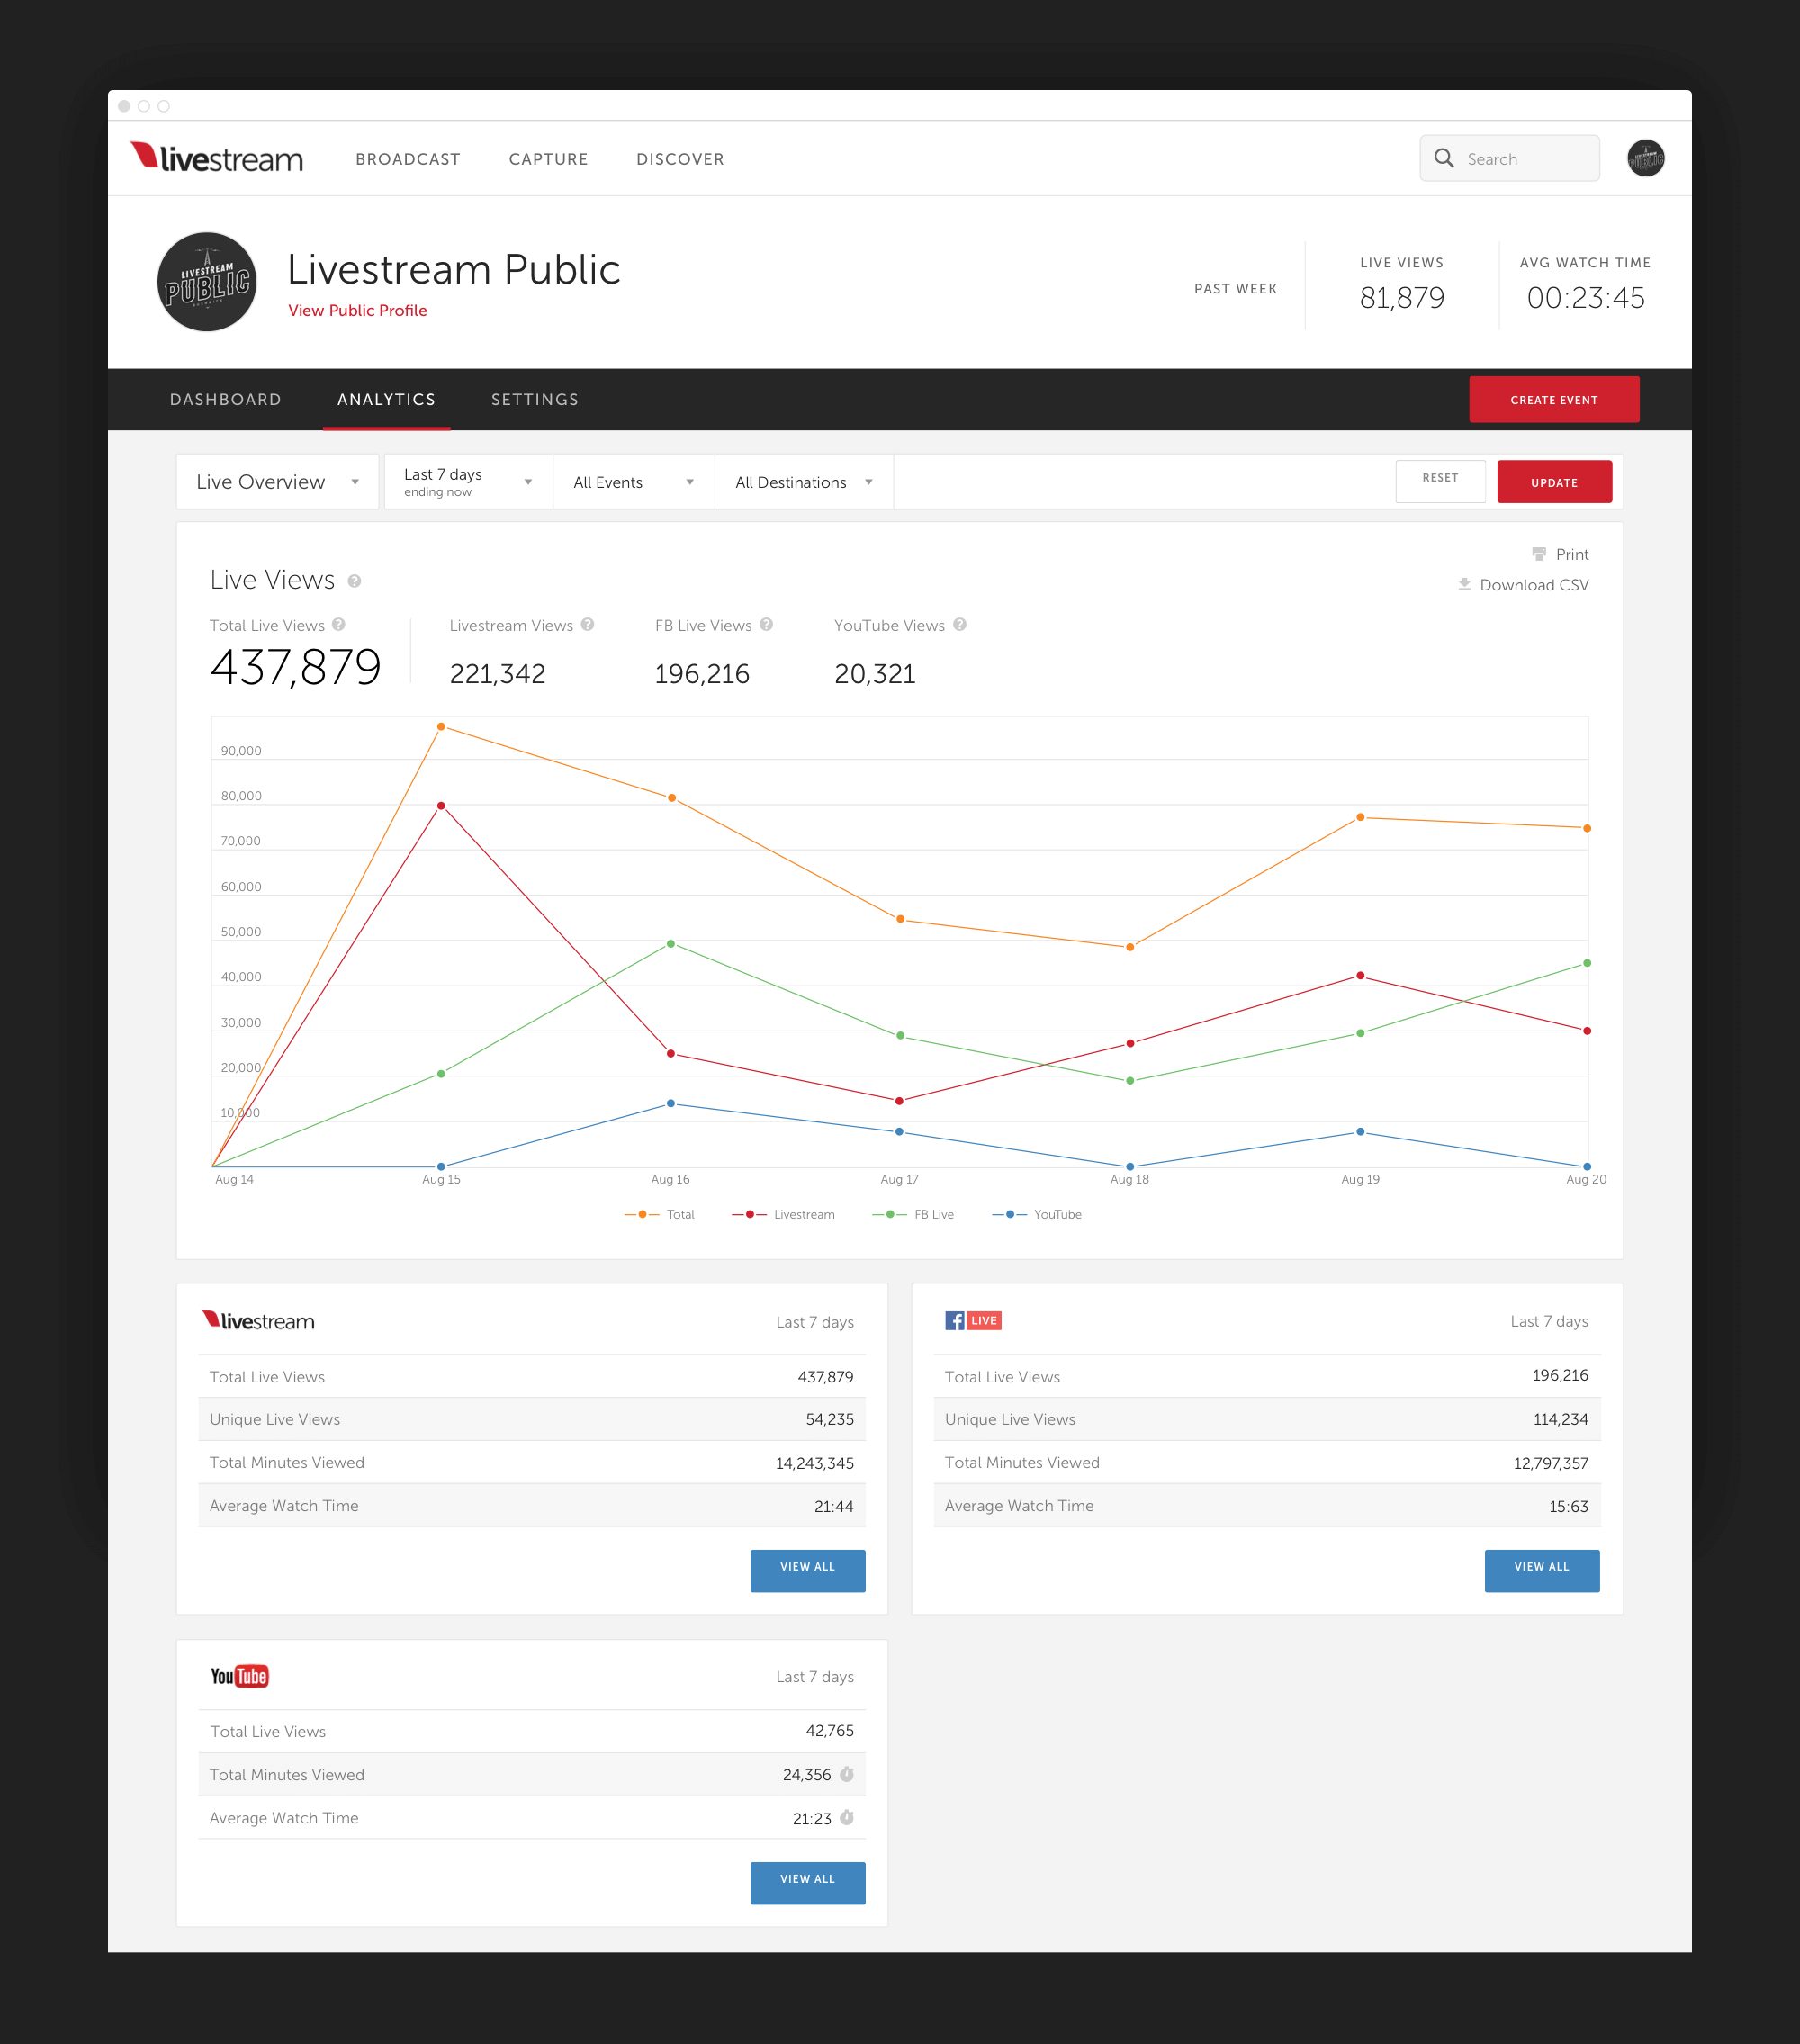
Task: Click the Download CSV icon
Action: (x=1464, y=584)
